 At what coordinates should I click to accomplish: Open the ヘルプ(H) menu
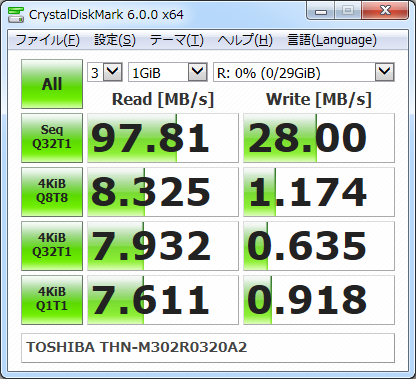pyautogui.click(x=245, y=40)
